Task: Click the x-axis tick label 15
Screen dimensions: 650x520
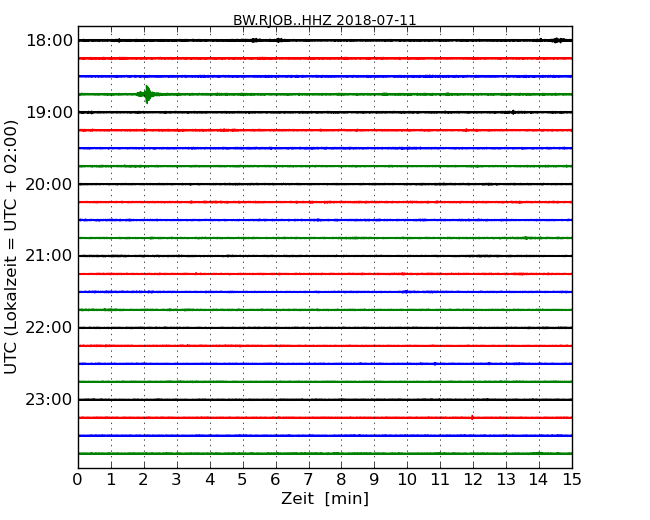Action: (572, 479)
